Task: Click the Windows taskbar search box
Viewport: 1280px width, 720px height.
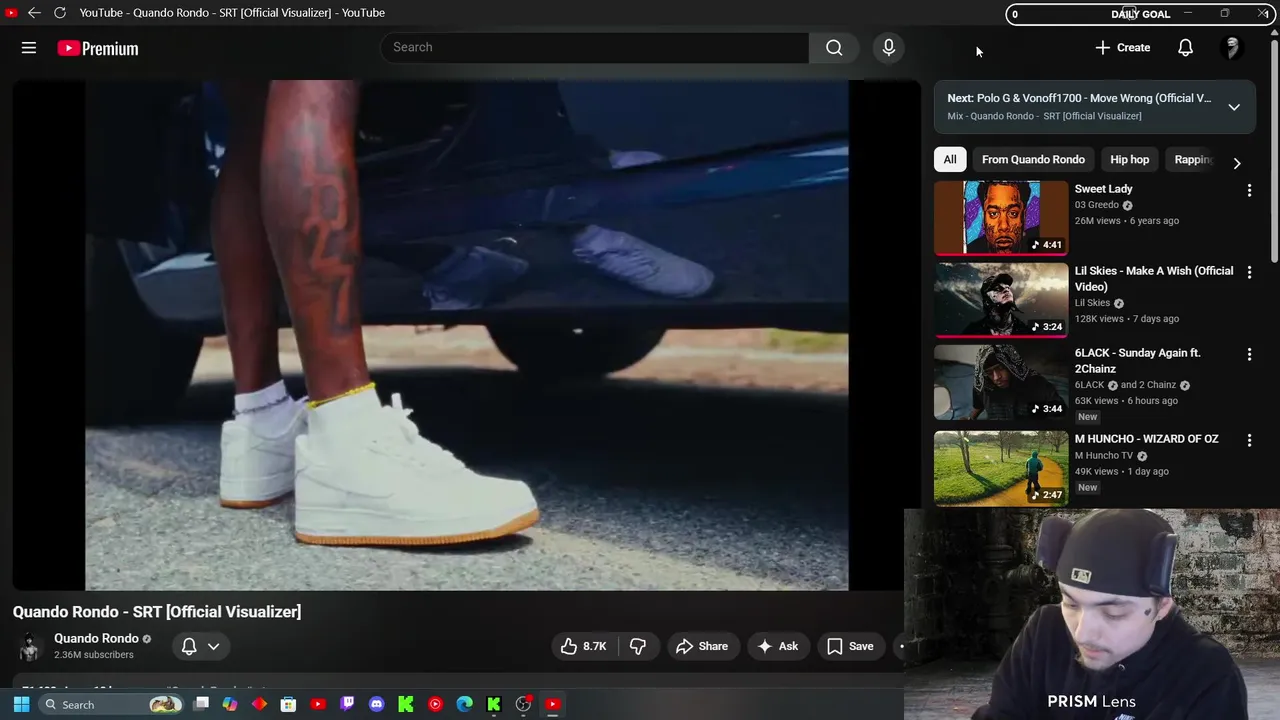Action: [110, 704]
